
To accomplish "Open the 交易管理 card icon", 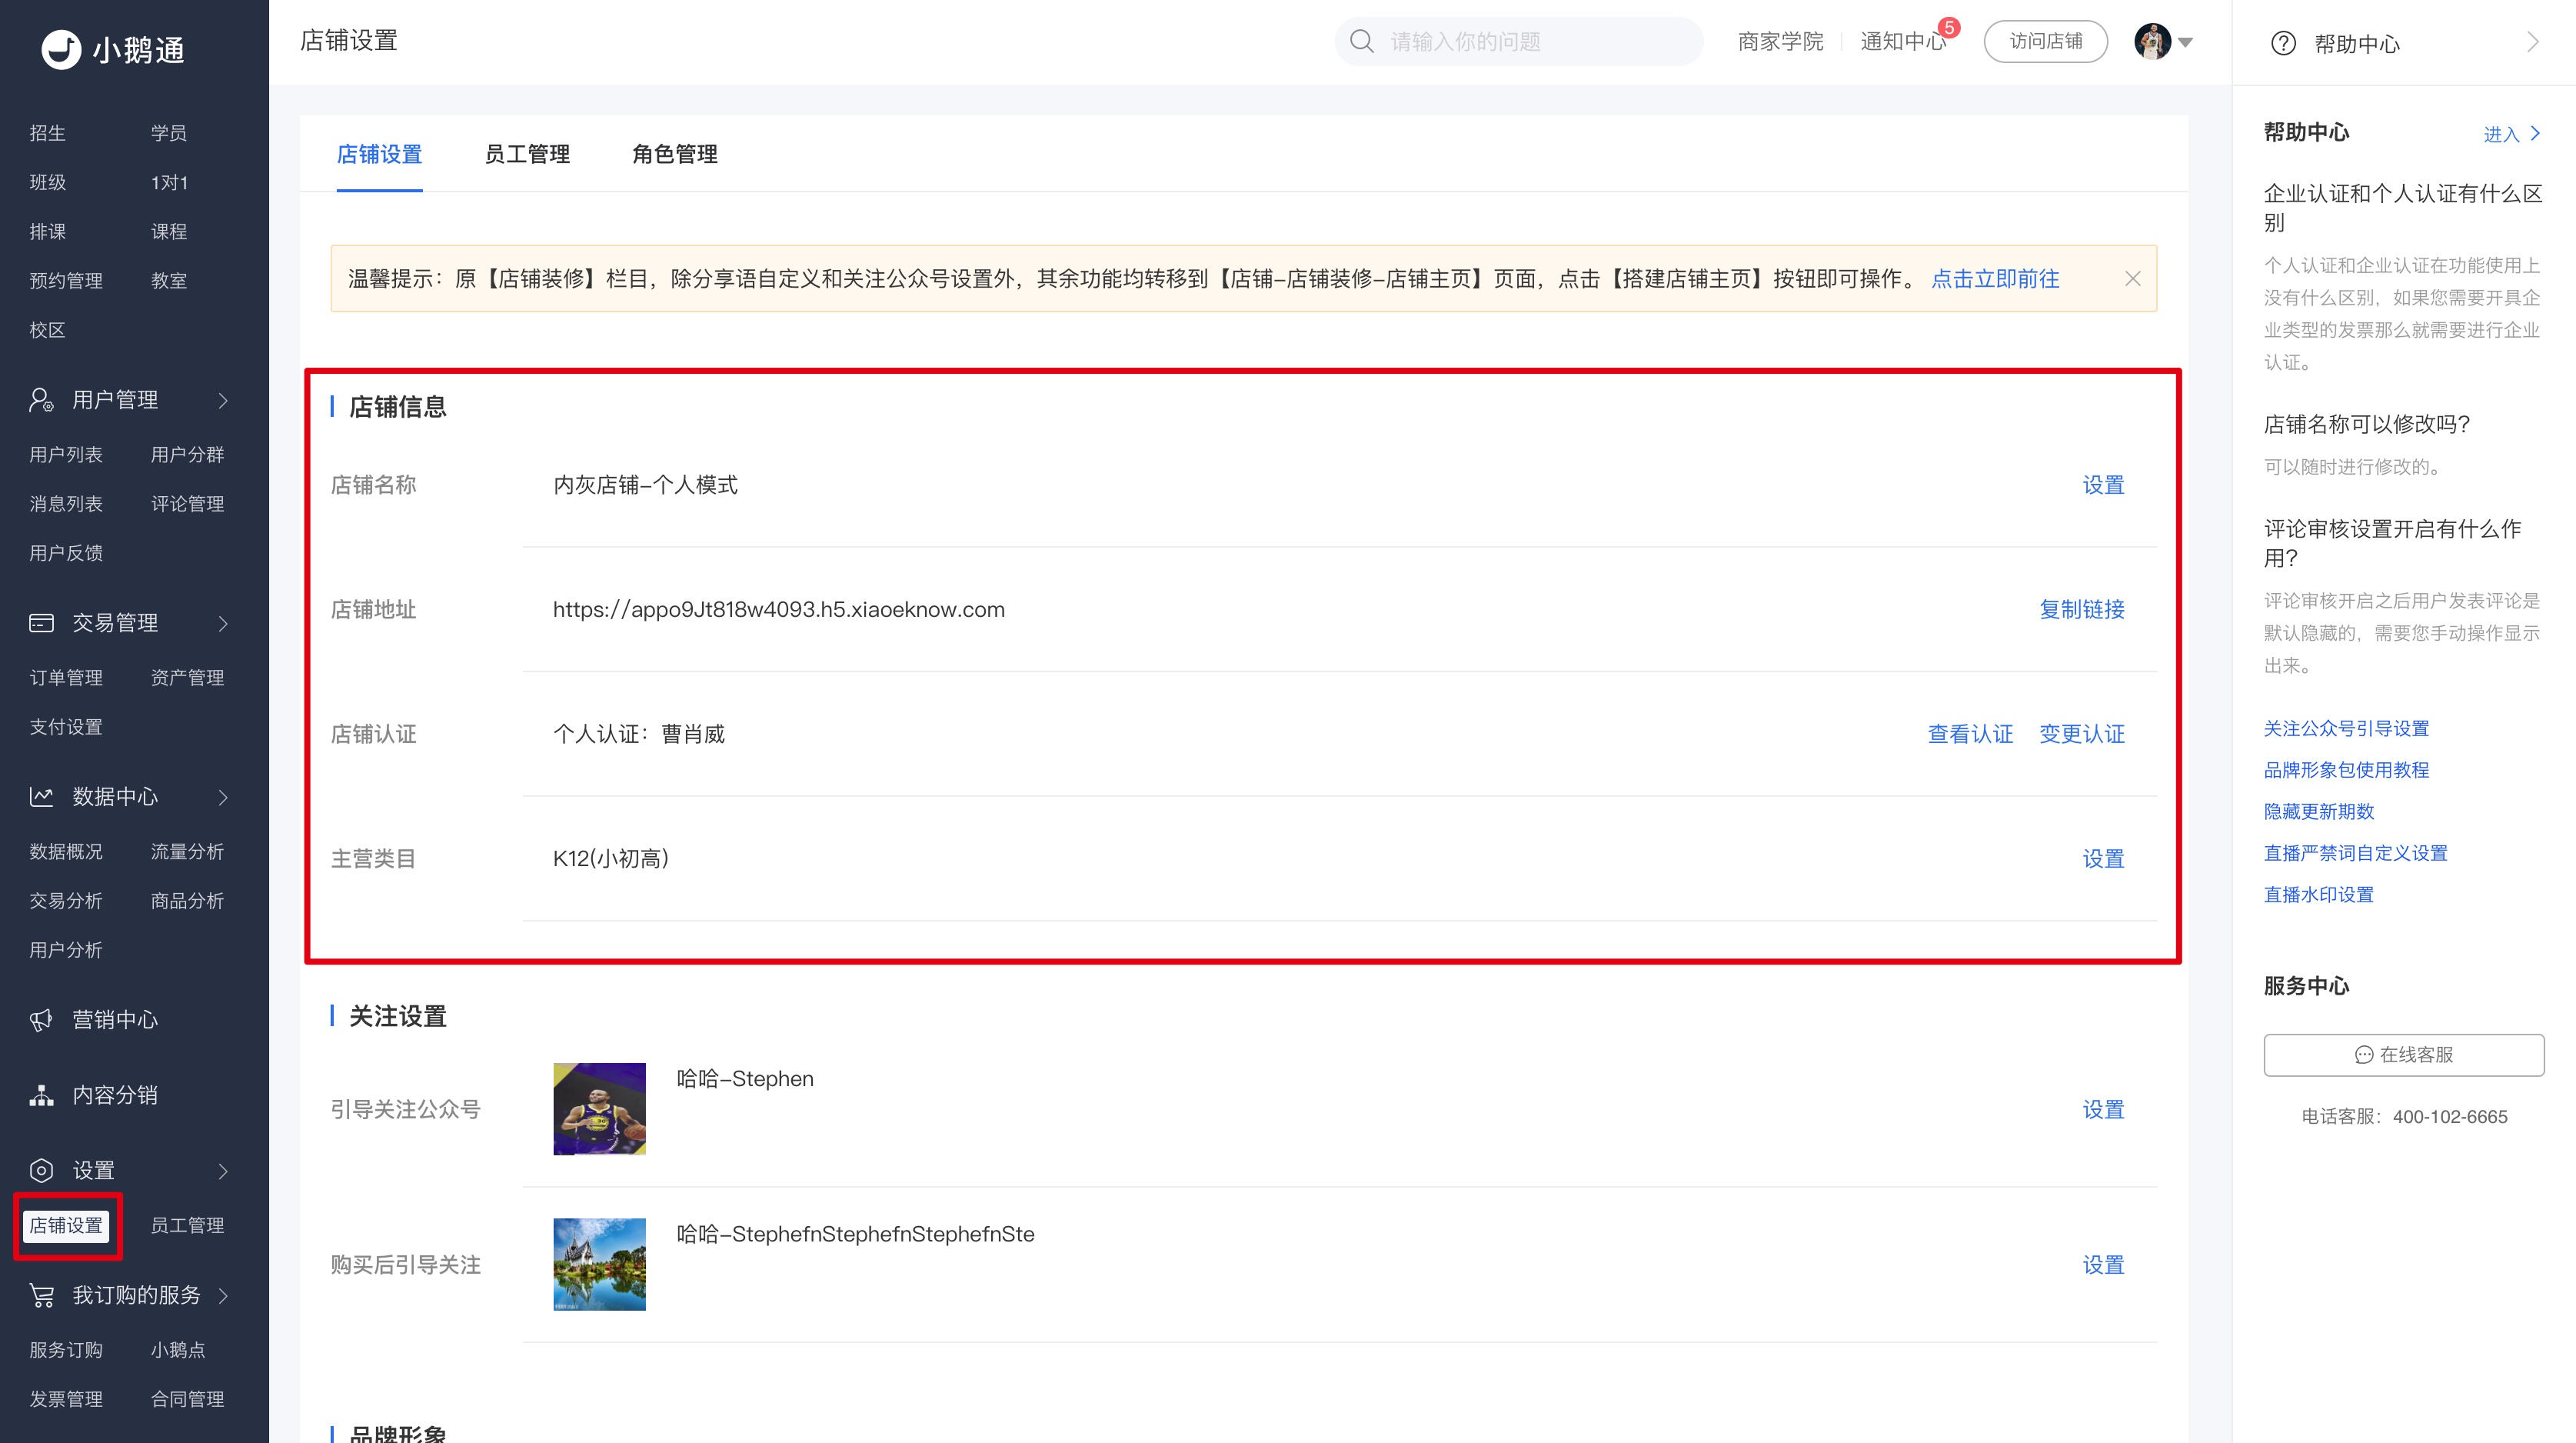I will point(41,623).
